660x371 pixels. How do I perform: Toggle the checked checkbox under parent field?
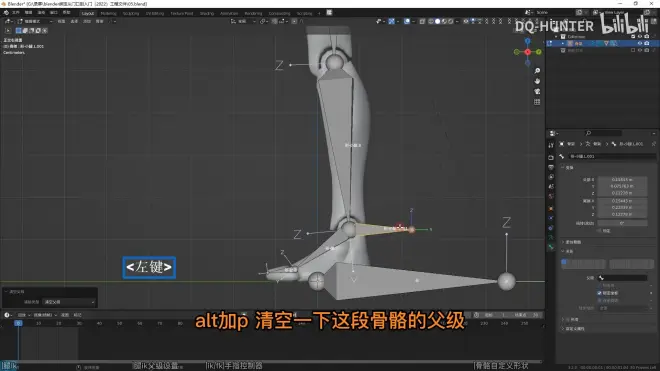[x=599, y=293]
